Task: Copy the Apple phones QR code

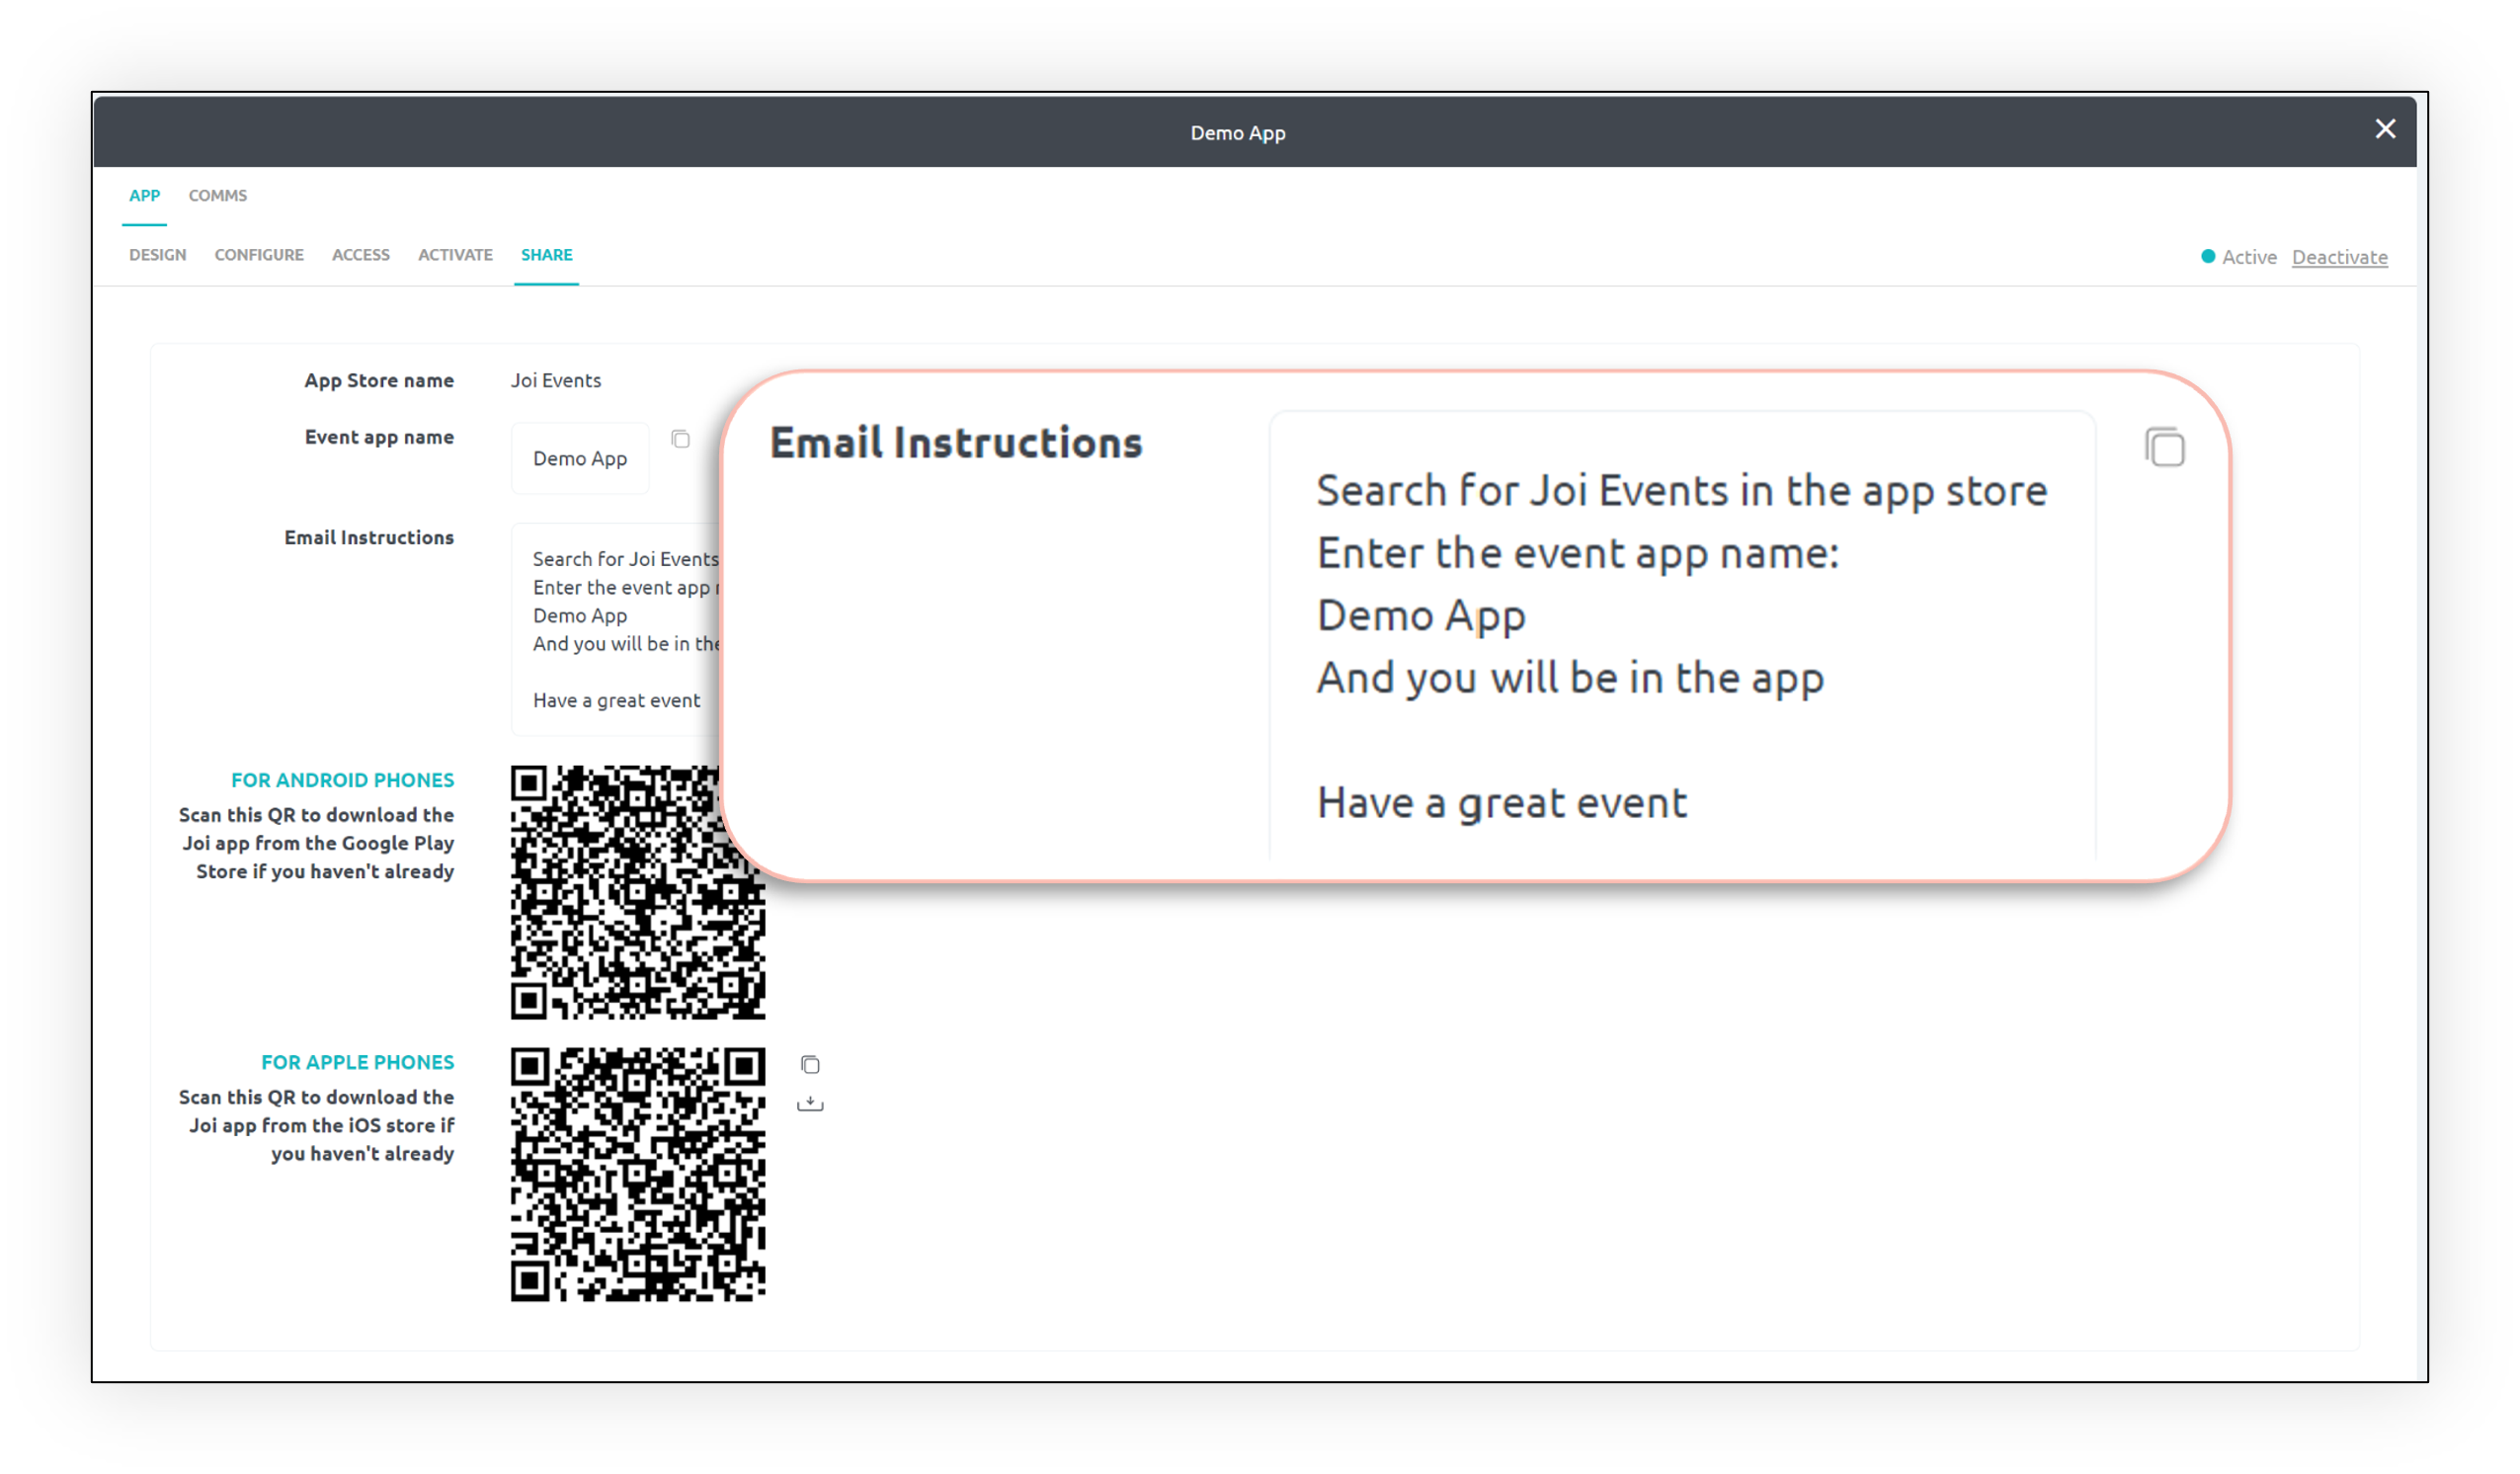Action: (x=810, y=1065)
